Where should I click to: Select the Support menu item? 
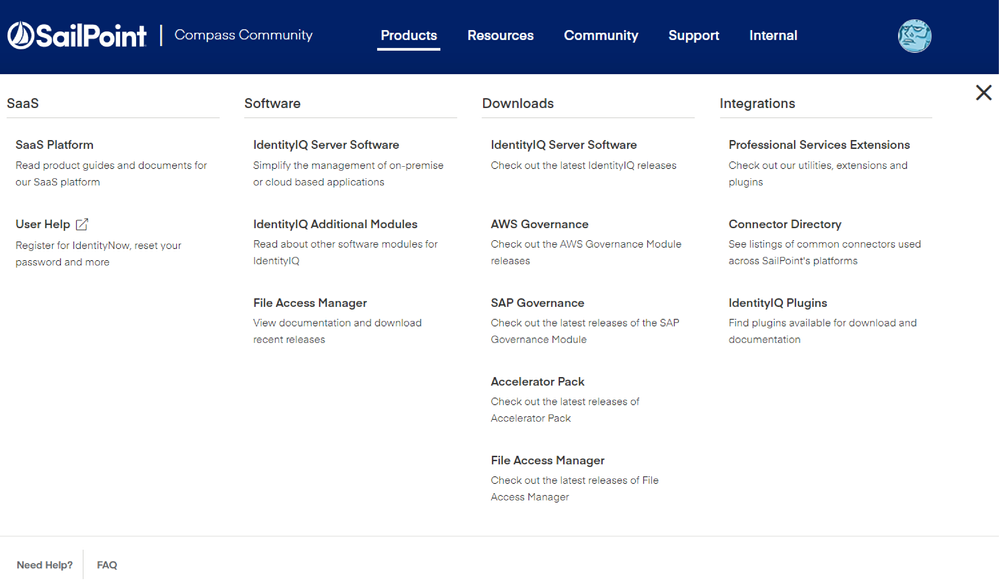693,36
